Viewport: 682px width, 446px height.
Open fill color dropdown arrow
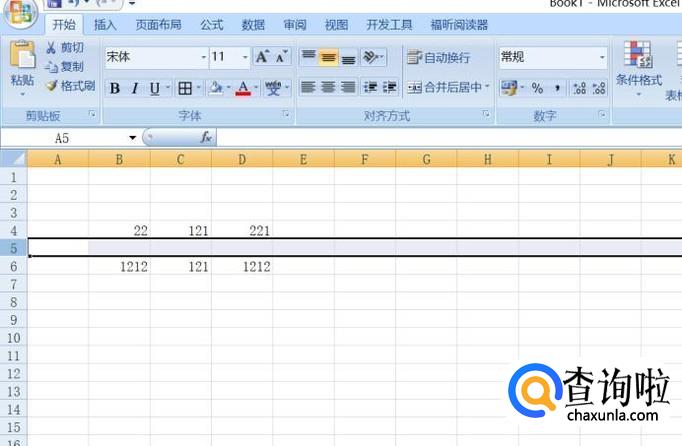[x=228, y=88]
